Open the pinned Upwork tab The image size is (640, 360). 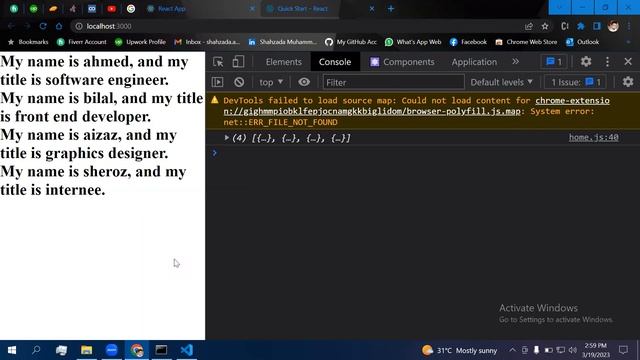tap(33, 9)
